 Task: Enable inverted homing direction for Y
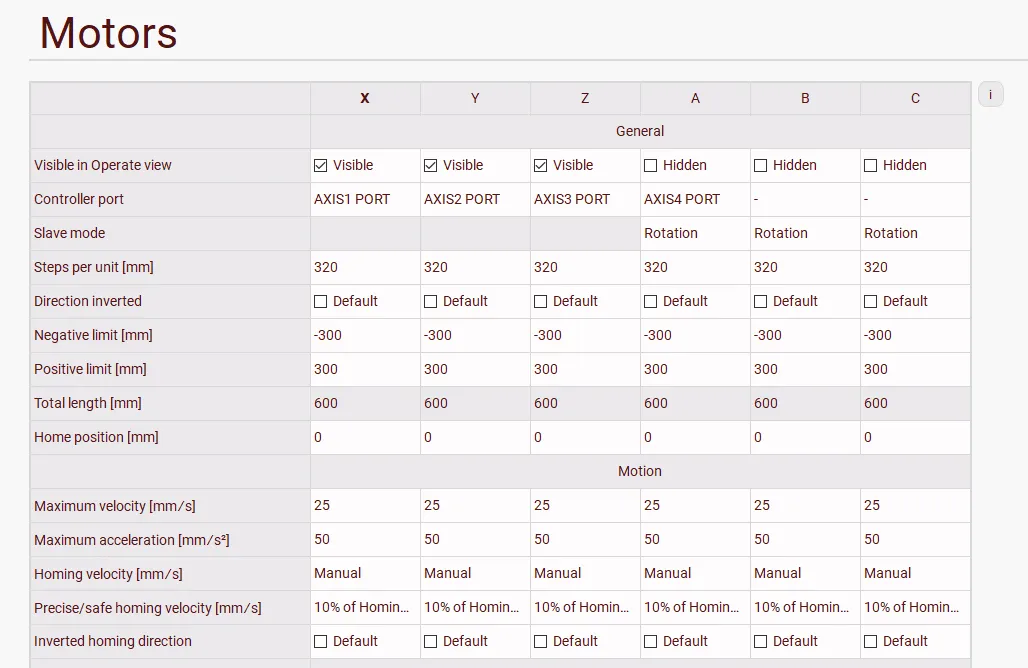coord(431,642)
